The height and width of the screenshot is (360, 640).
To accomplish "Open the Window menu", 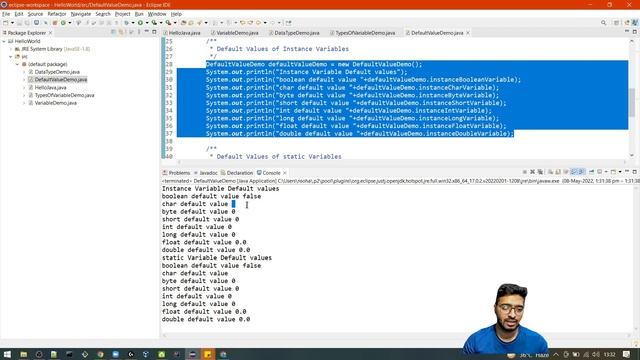I will click(x=157, y=14).
